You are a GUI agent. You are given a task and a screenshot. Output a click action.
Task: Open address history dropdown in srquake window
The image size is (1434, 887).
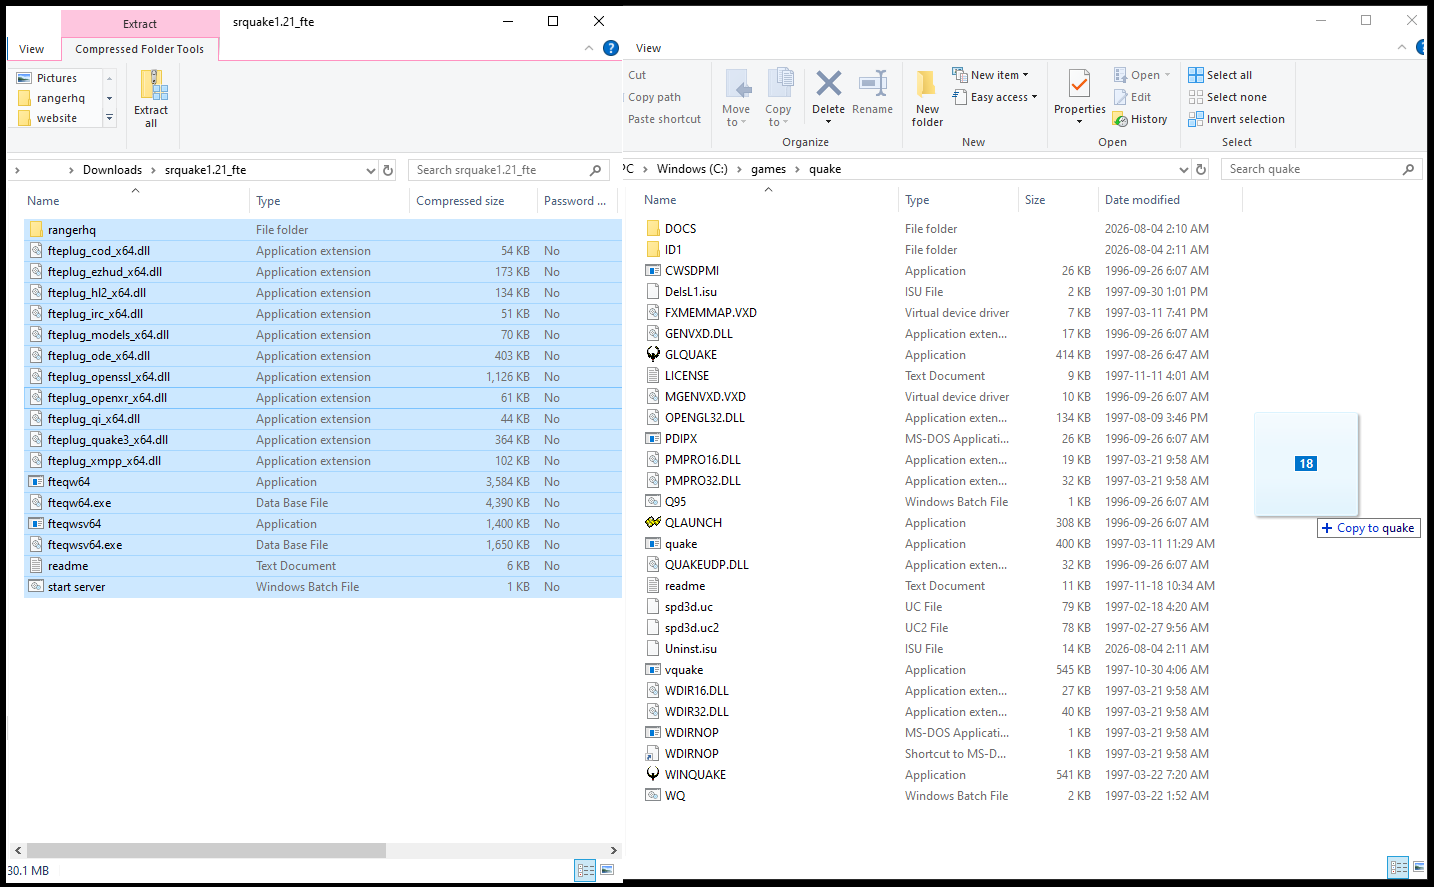tap(371, 170)
